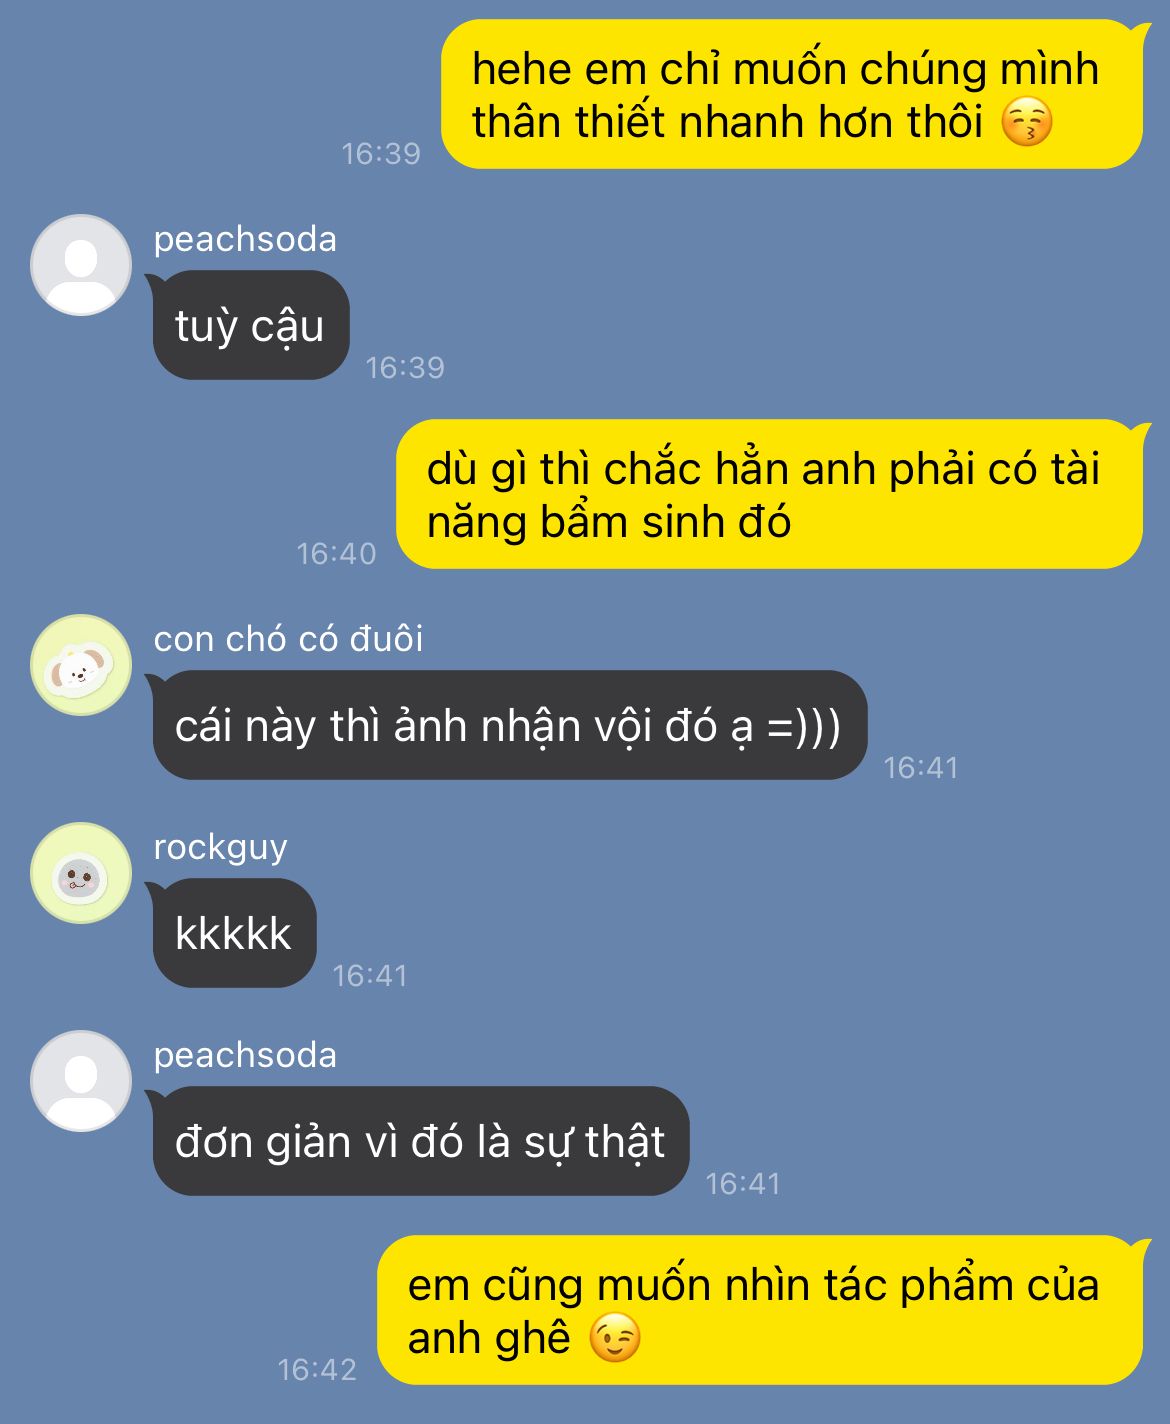Viewport: 1170px width, 1424px height.
Task: Tap the yellow "em cũng muốn nhìn tác phẩm" bubble
Action: 762,1310
